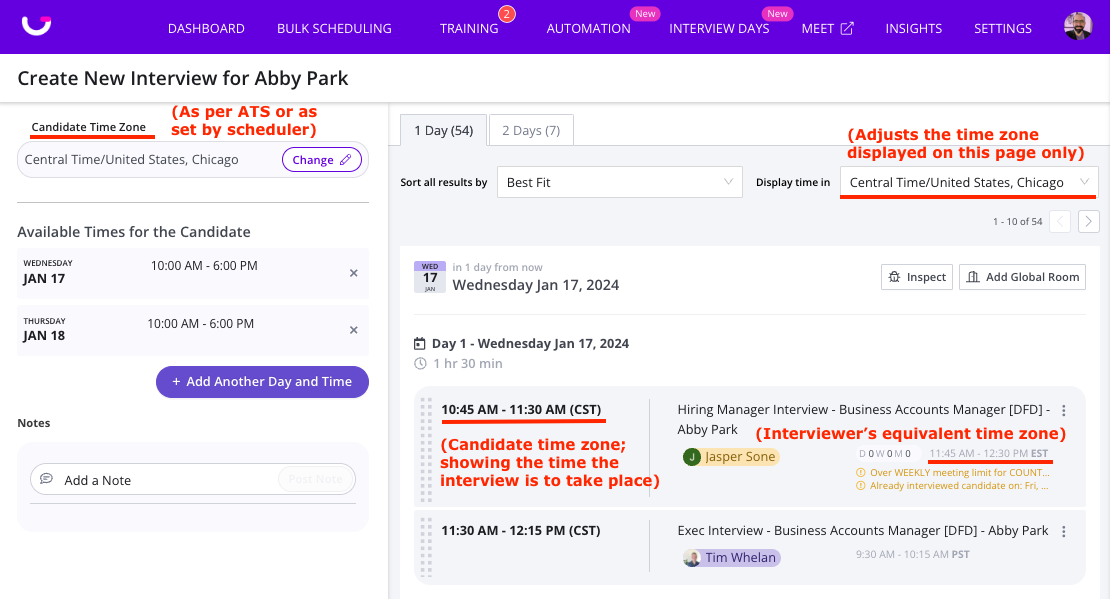Open options menu on Exec Interview
The width and height of the screenshot is (1110, 599).
(1063, 531)
